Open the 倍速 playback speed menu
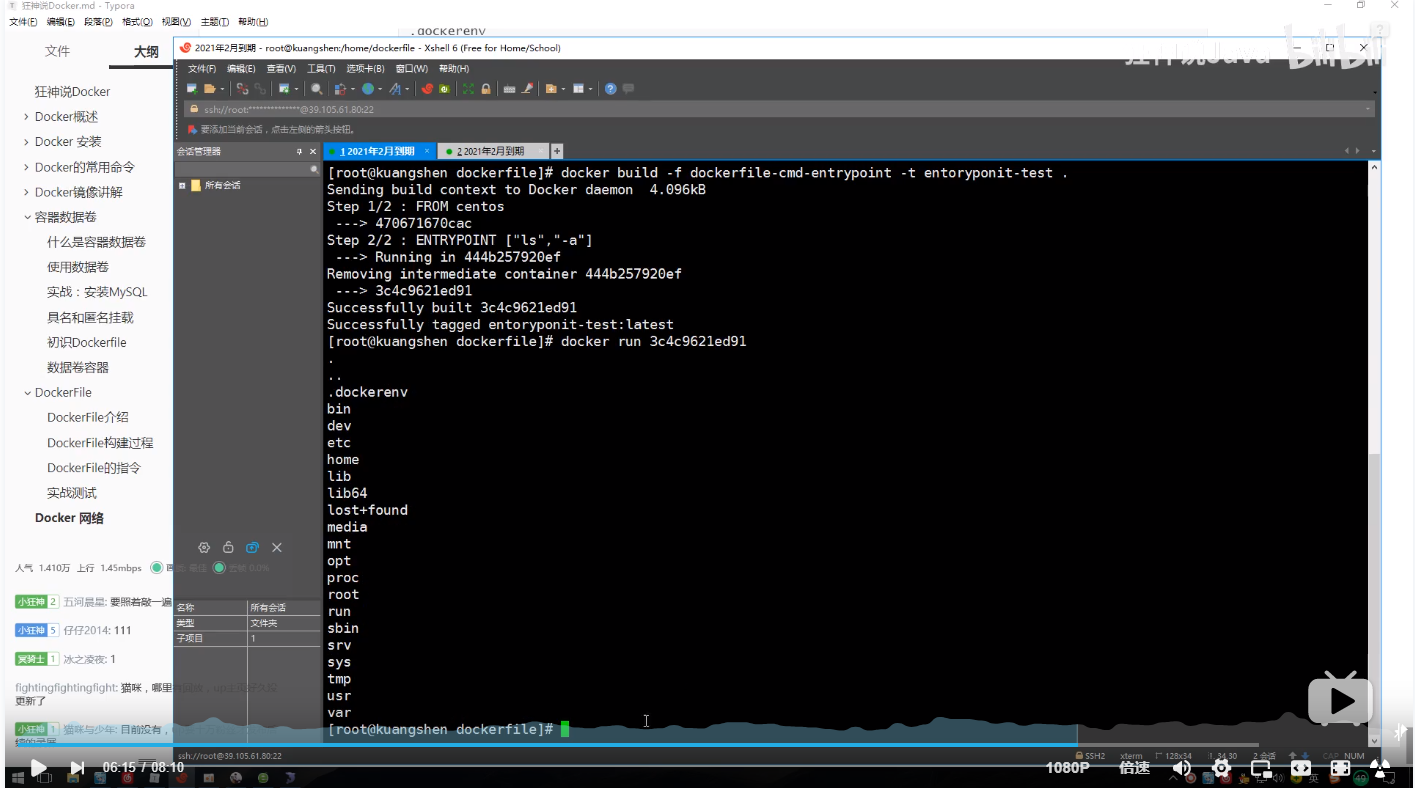 pyautogui.click(x=1134, y=768)
